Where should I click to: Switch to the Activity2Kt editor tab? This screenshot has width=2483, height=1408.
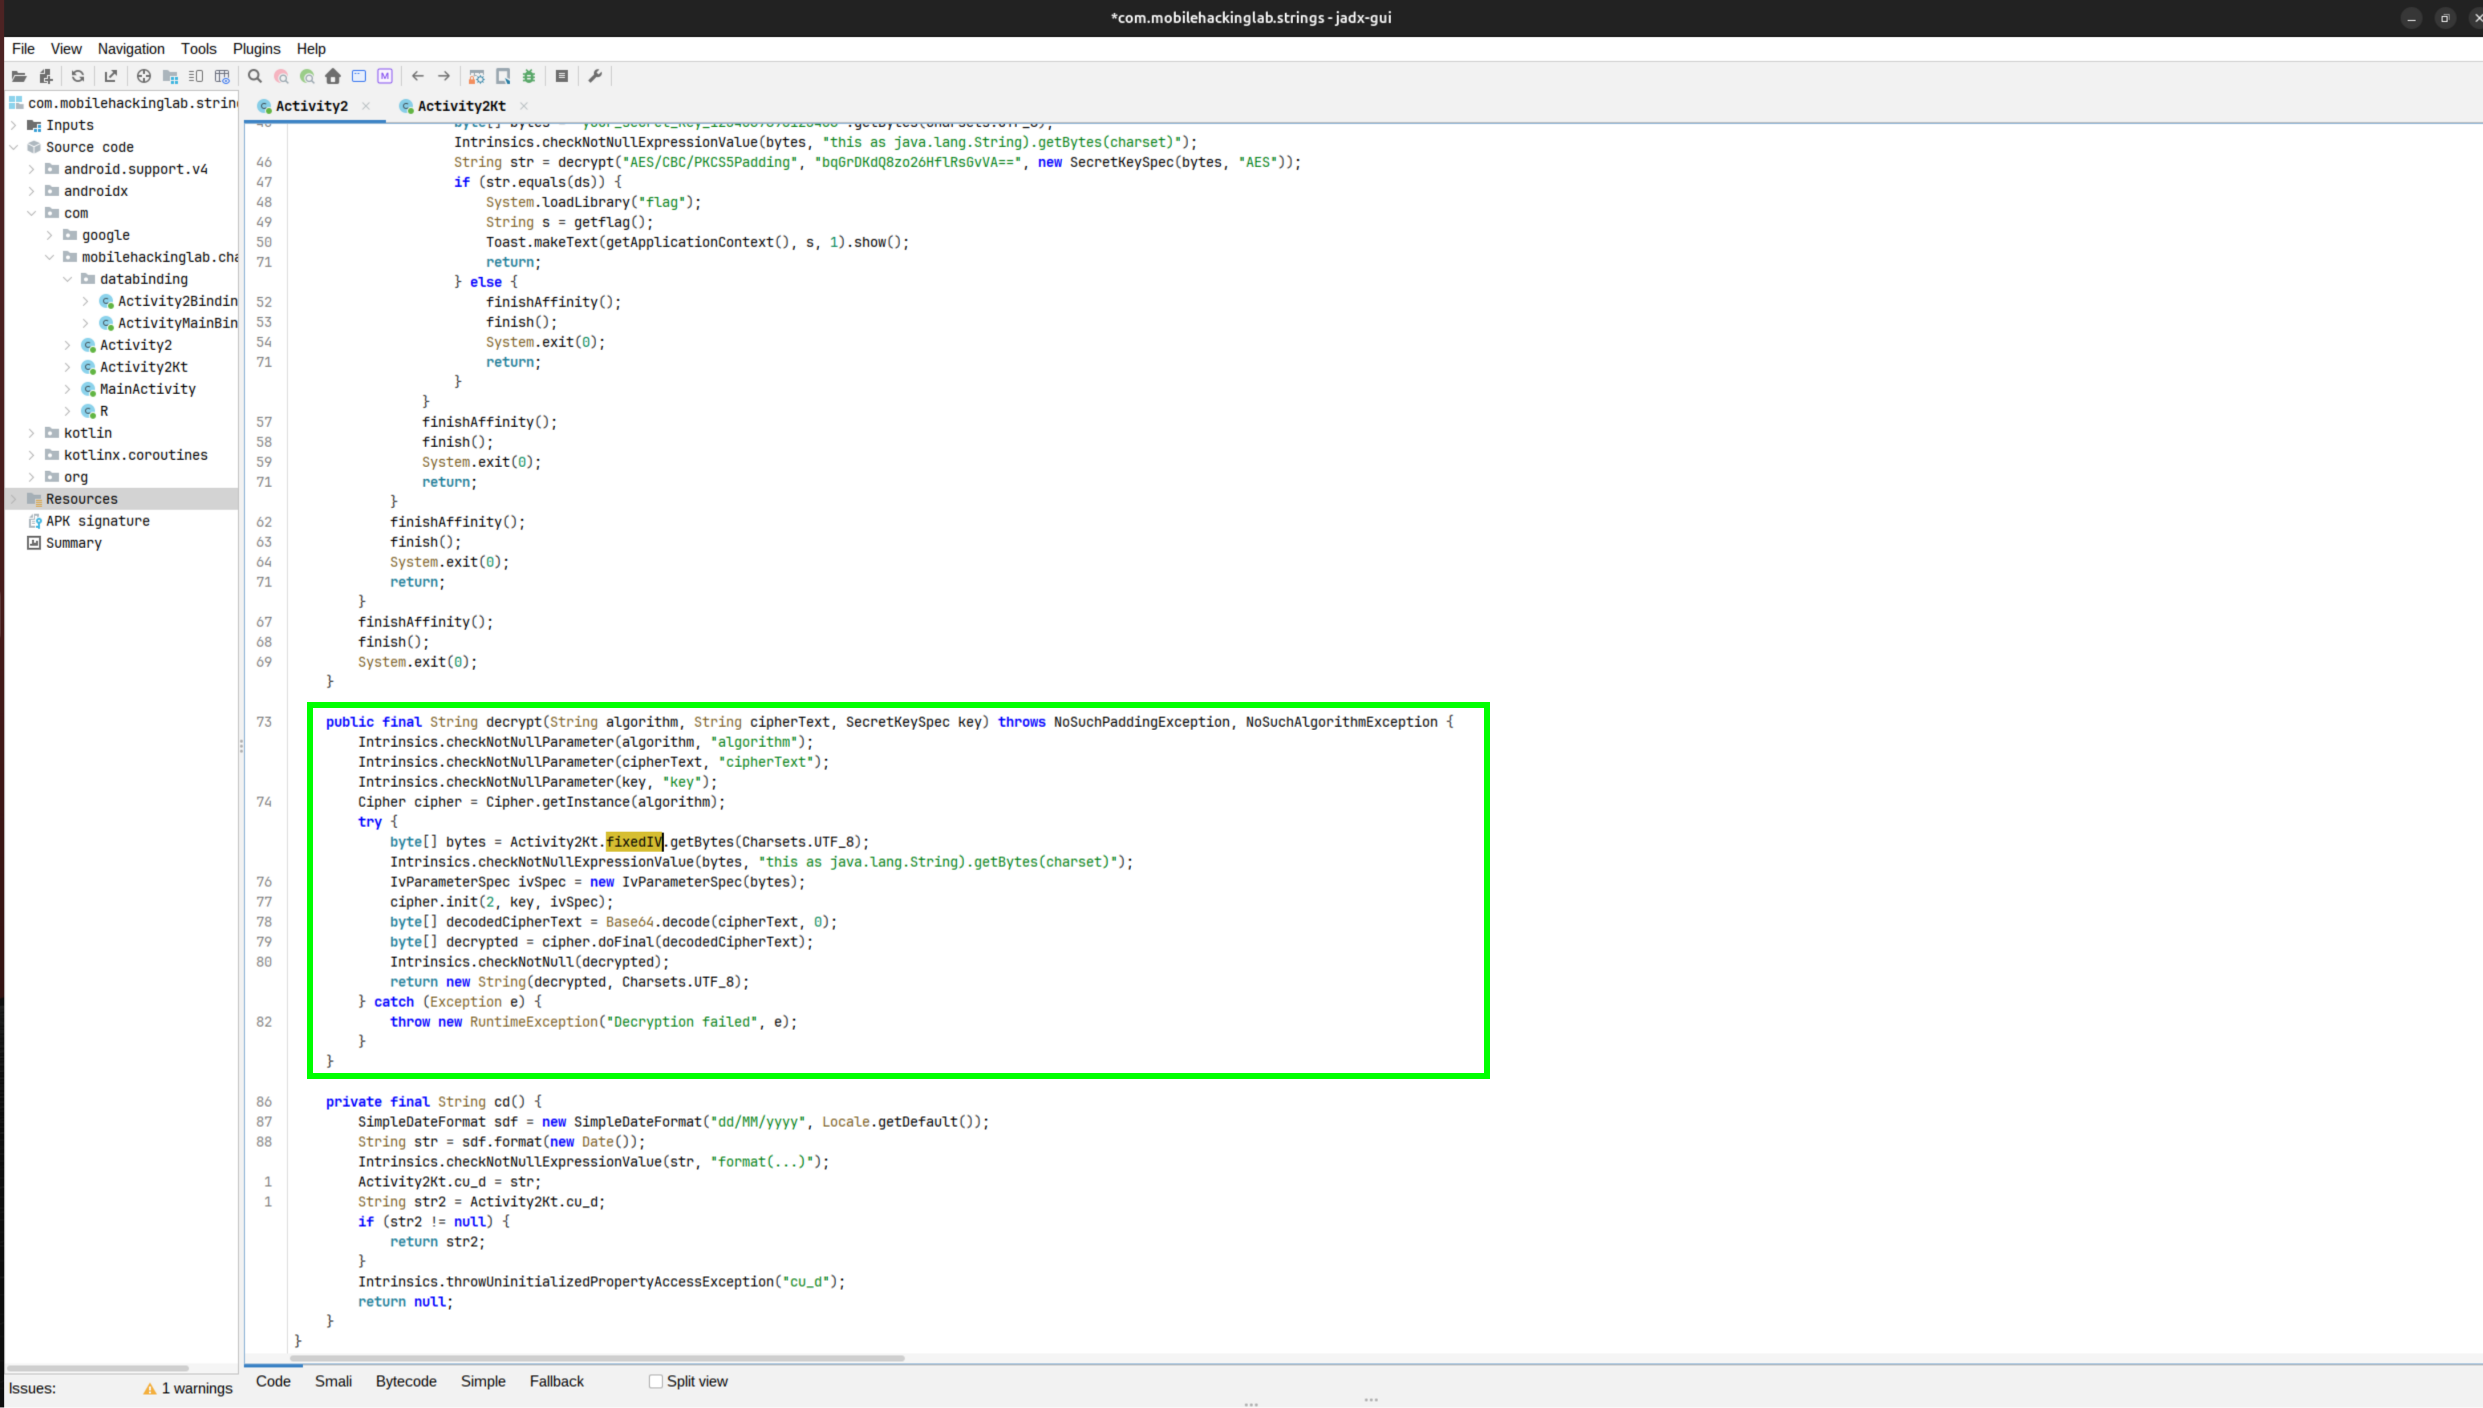click(461, 106)
